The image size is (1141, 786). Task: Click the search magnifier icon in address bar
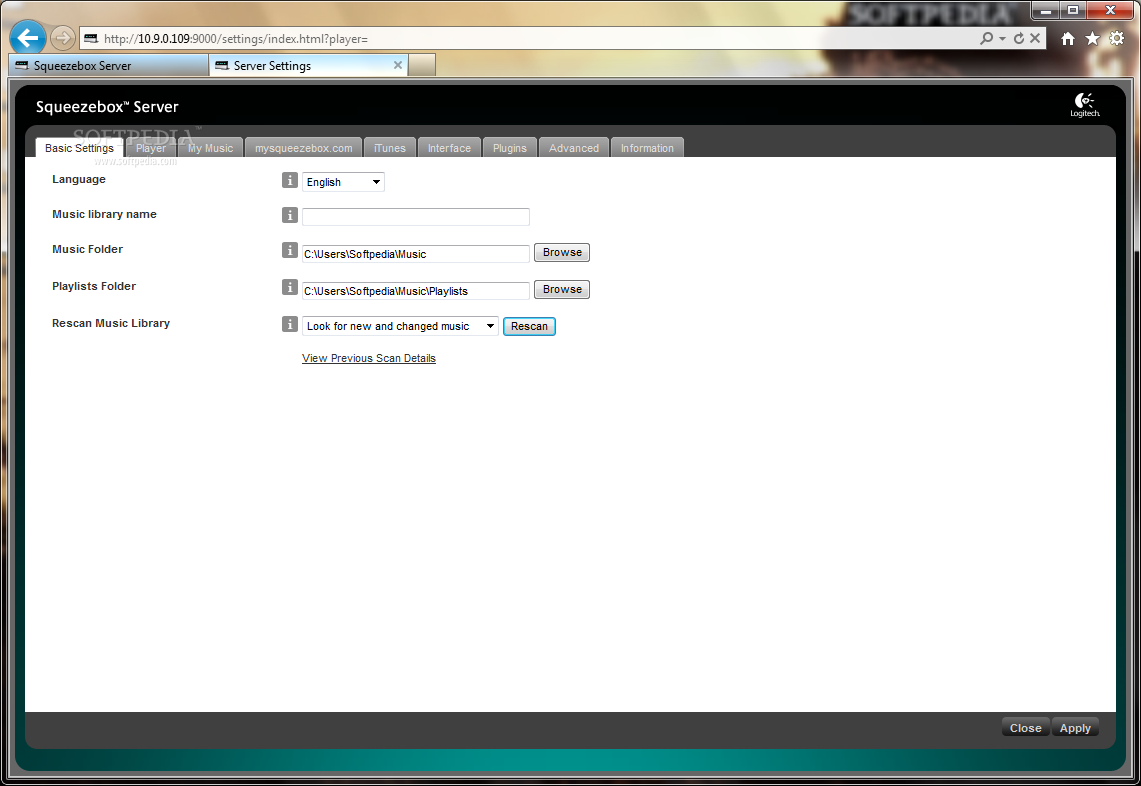pyautogui.click(x=986, y=38)
